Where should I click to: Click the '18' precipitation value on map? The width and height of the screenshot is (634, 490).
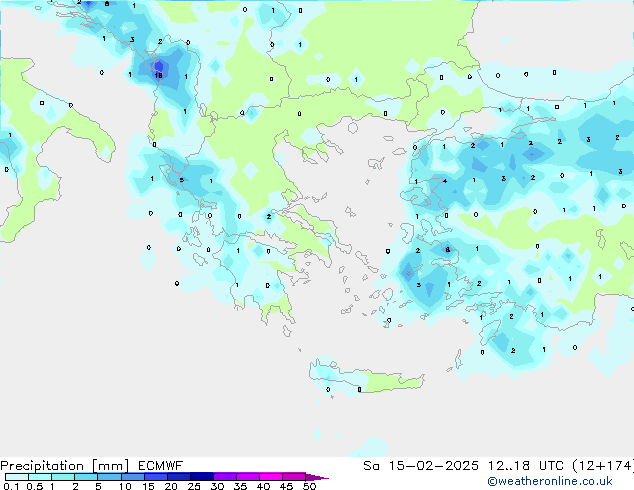pos(158,75)
